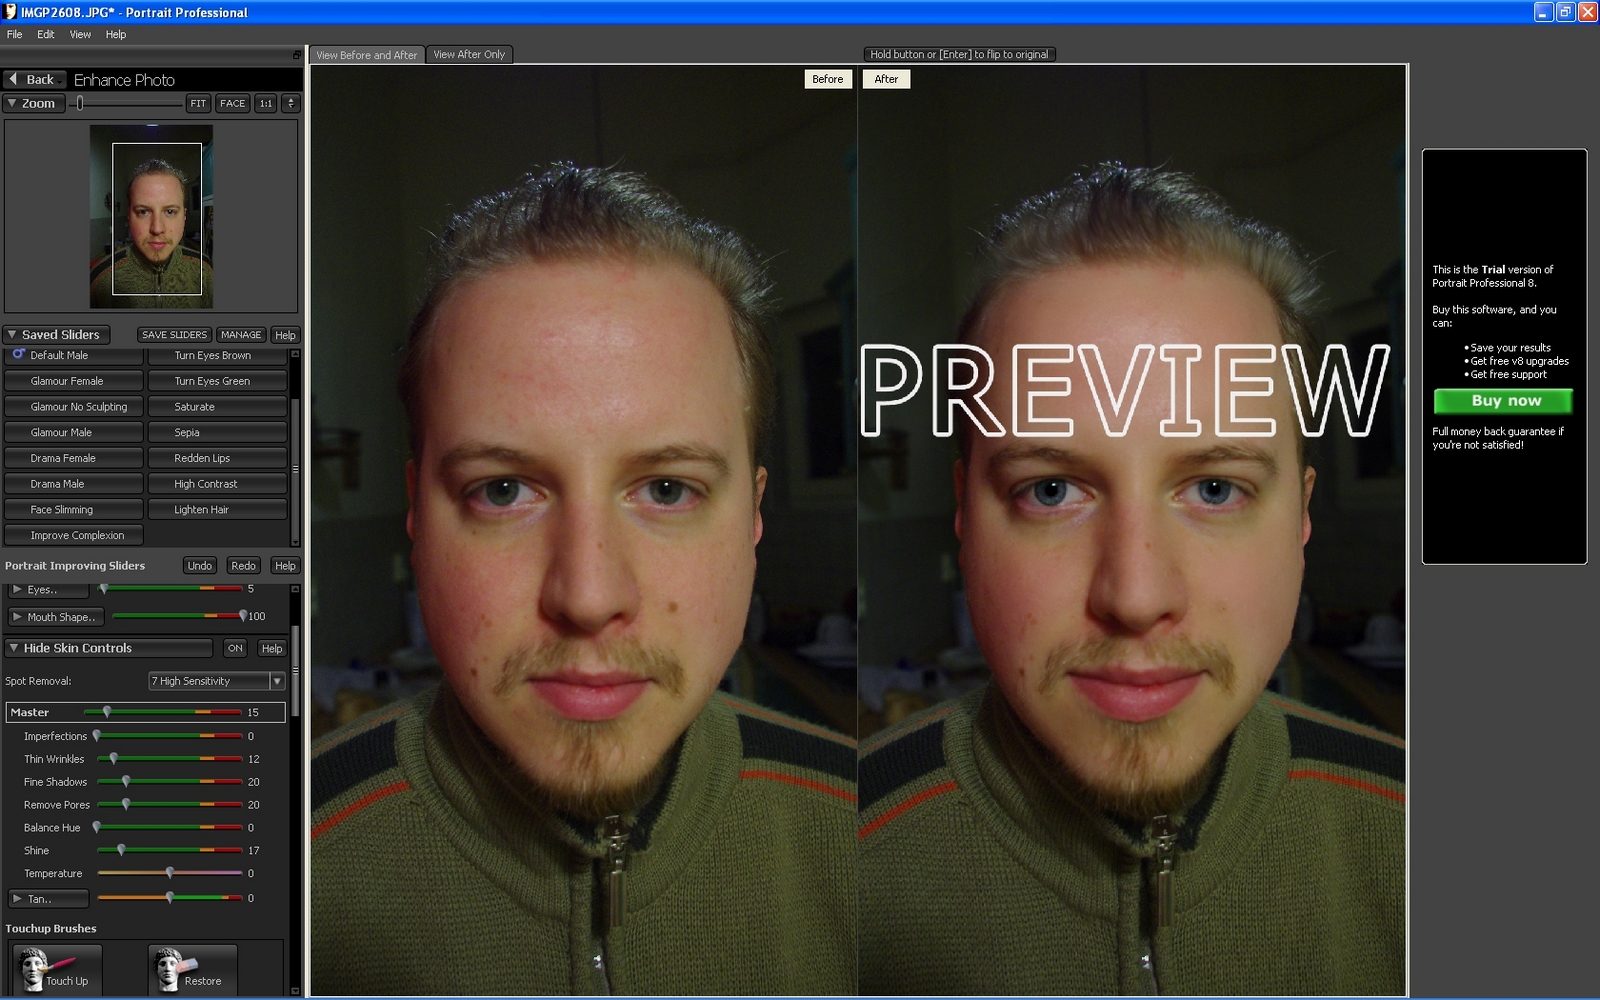Click the green Buy now button
1600x1000 pixels.
pyautogui.click(x=1503, y=401)
